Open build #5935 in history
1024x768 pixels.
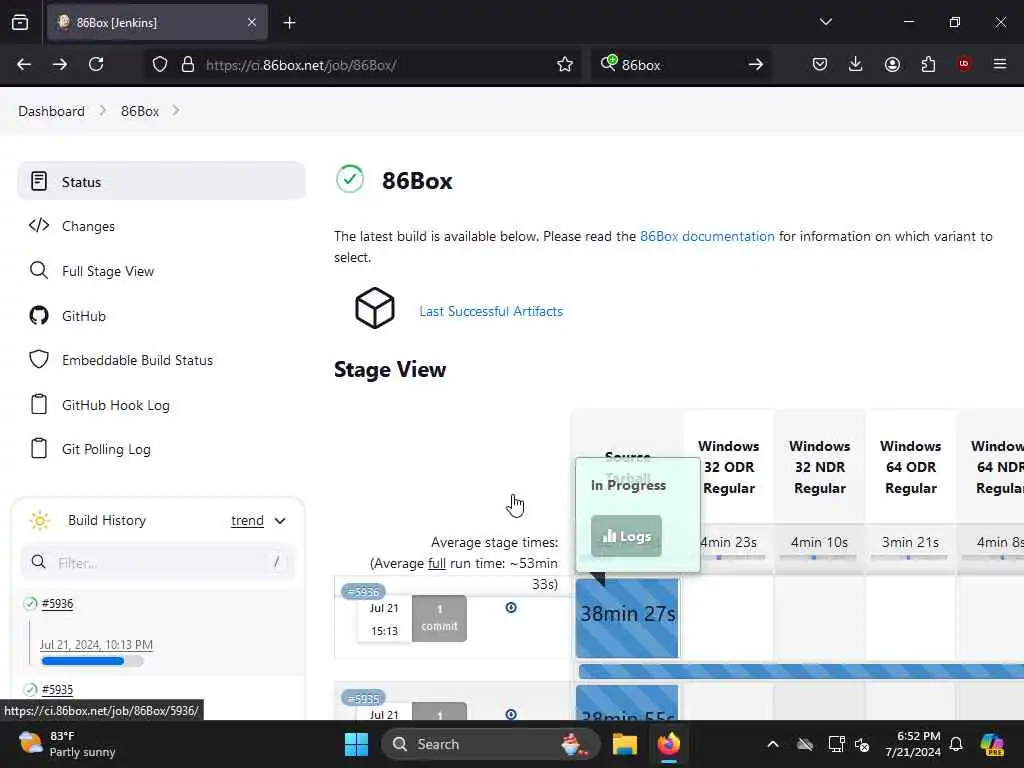point(57,690)
